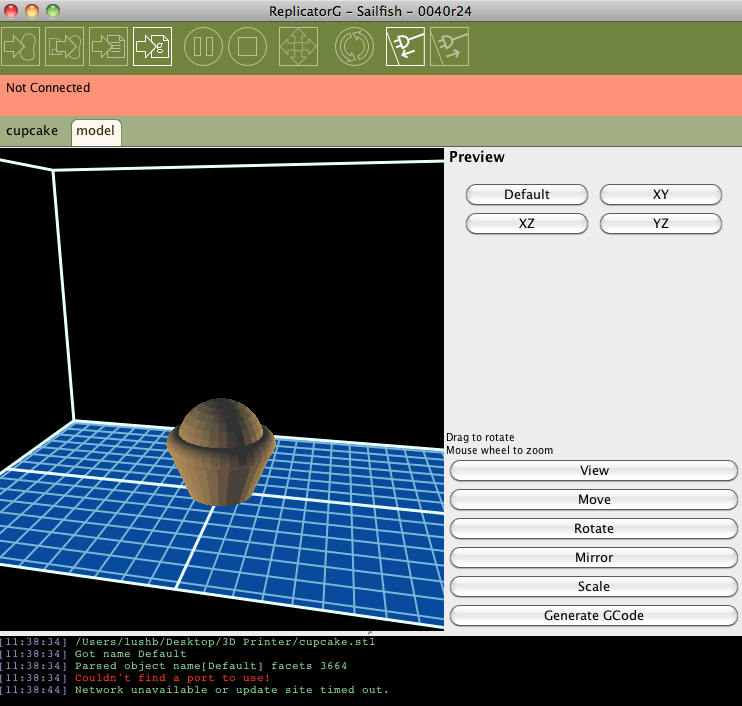Click the cupcake.stl file path log line
742x706 pixels.
pos(225,642)
